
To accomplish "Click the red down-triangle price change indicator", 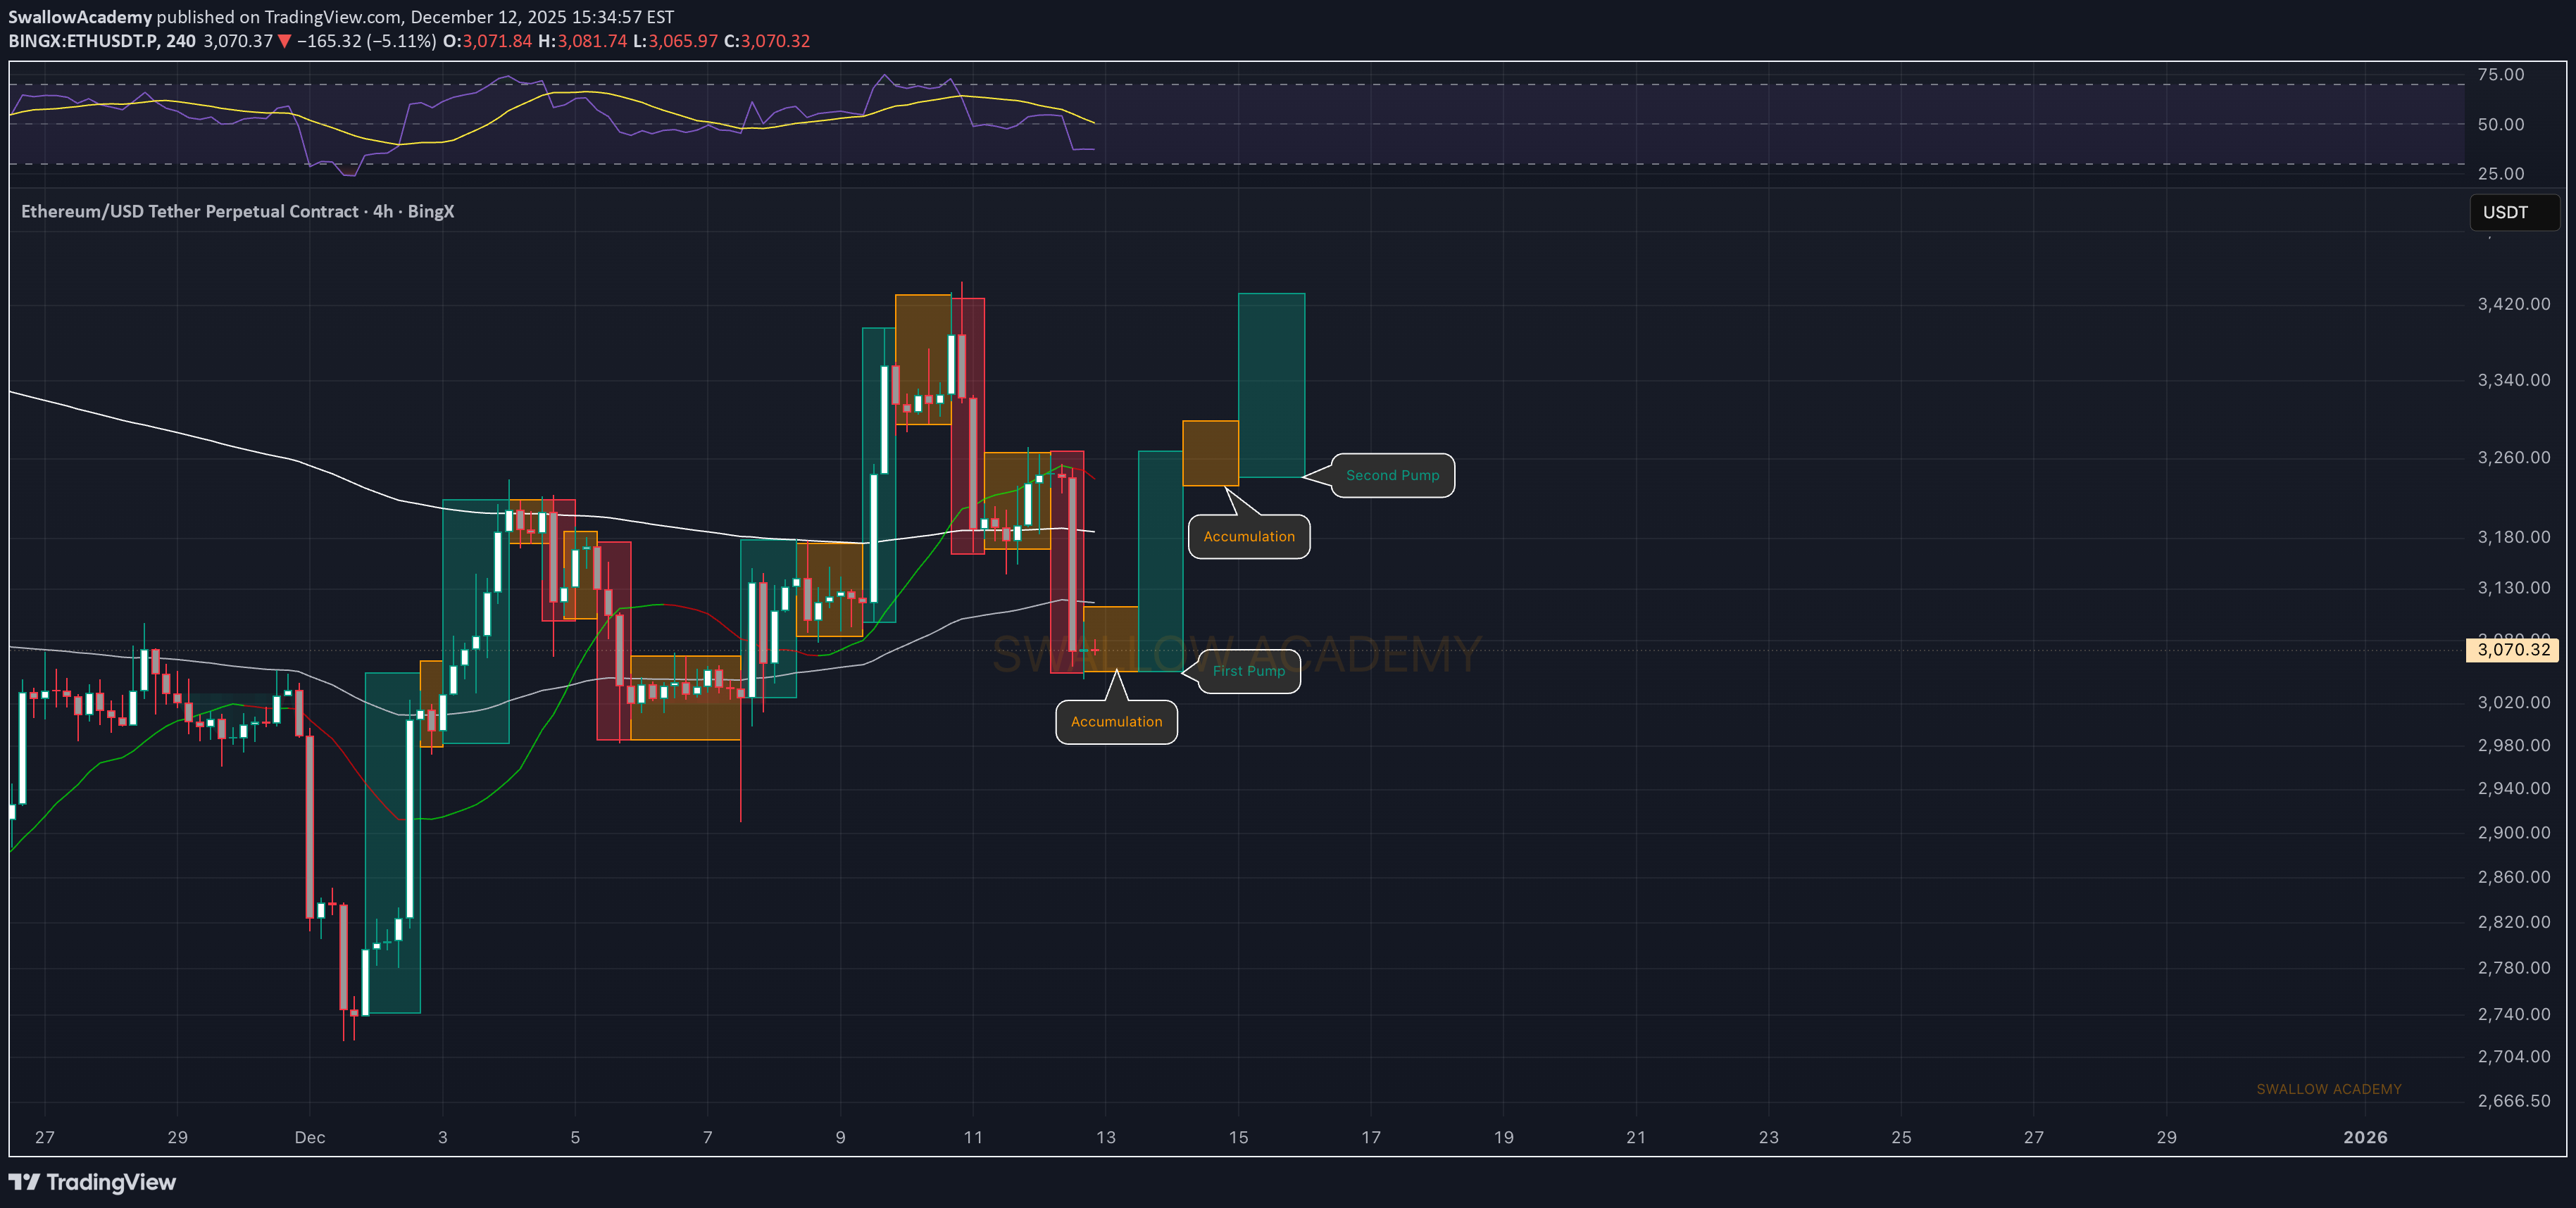I will pyautogui.click(x=284, y=41).
